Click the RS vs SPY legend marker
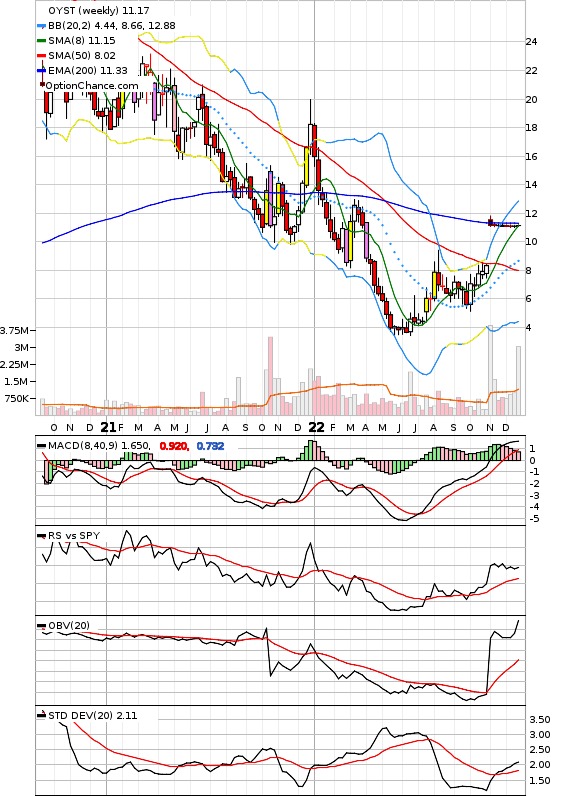The height and width of the screenshot is (796, 566). pos(42,536)
